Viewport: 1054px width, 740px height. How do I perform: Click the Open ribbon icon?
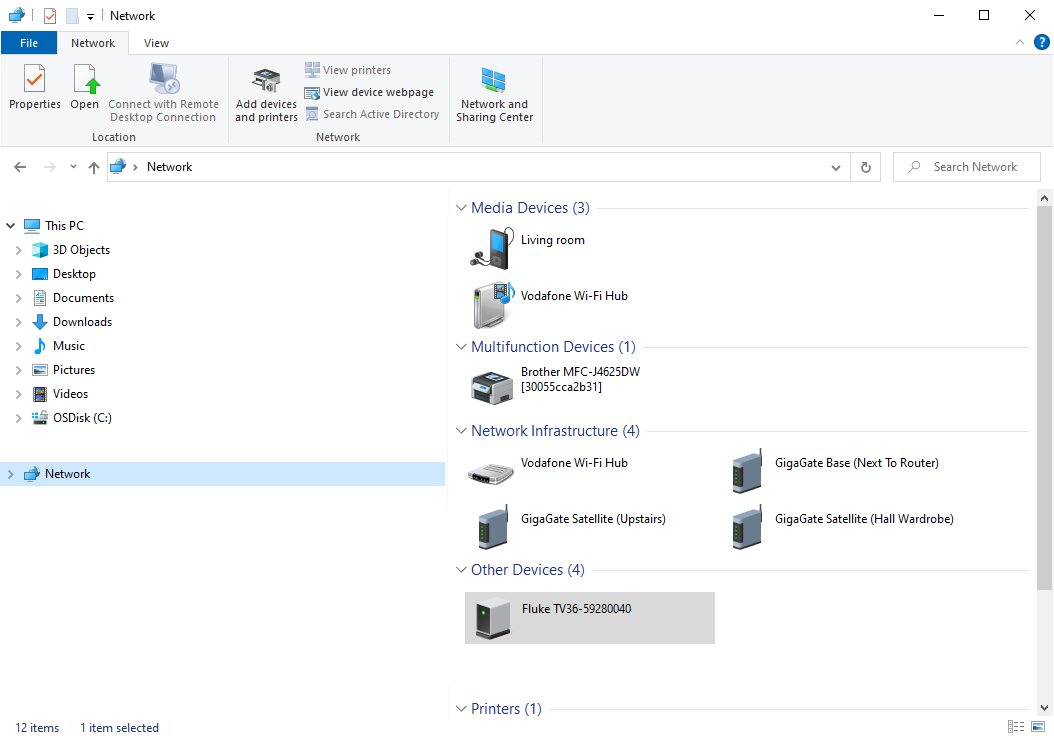85,79
